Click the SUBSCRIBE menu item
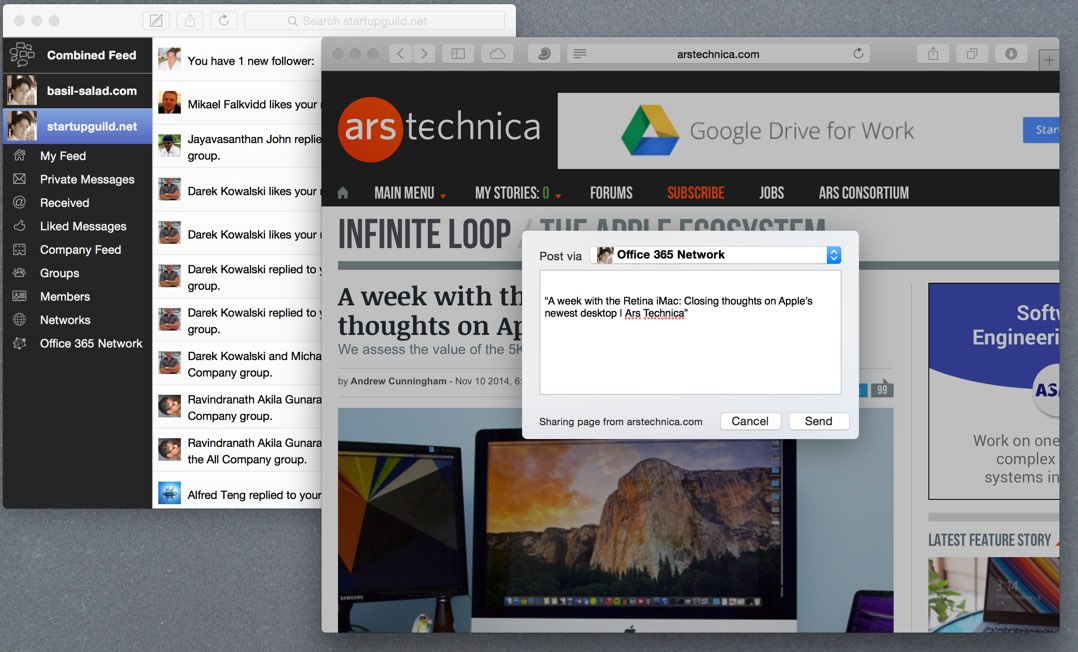The height and width of the screenshot is (652, 1078). (x=696, y=193)
